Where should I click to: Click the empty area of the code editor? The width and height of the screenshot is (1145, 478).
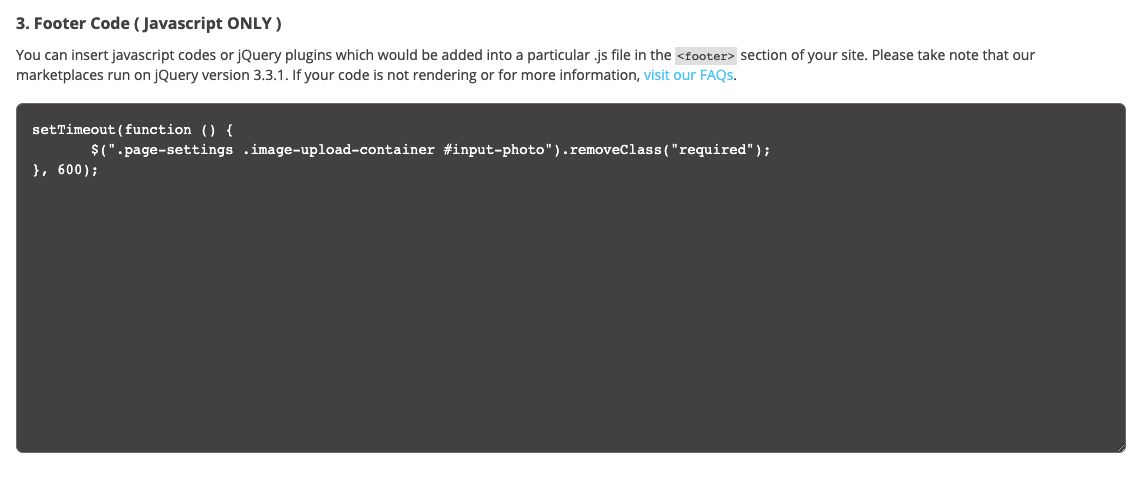570,320
